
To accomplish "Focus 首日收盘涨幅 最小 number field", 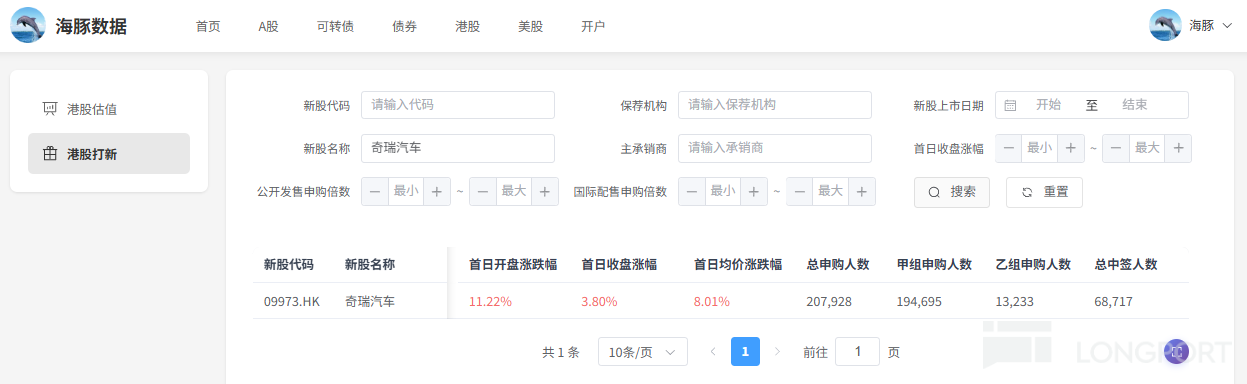I will point(1040,148).
